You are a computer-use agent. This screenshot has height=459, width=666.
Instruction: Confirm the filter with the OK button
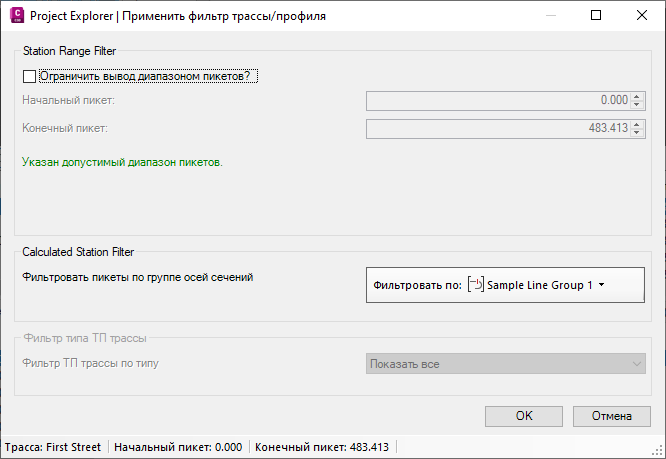(x=524, y=416)
